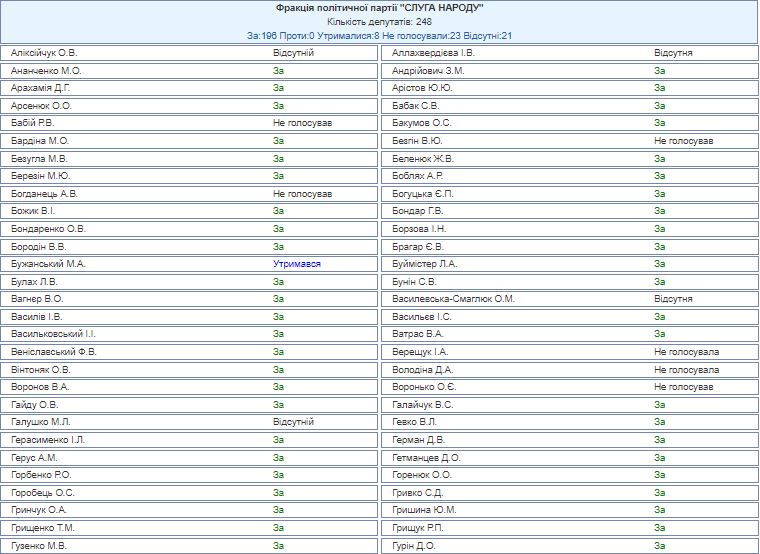Select deputy name Аллахвердієва І.В.
This screenshot has width=760, height=554.
pos(433,52)
